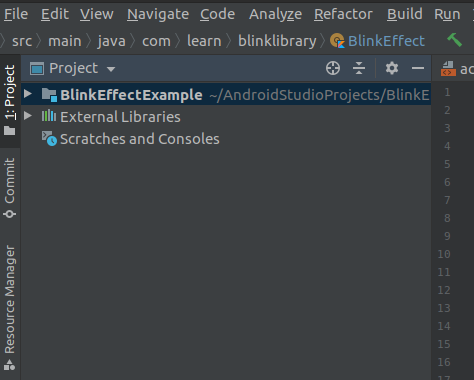Screen dimensions: 474x380
Task: Click the java breadcrumb segment
Action: tap(112, 41)
